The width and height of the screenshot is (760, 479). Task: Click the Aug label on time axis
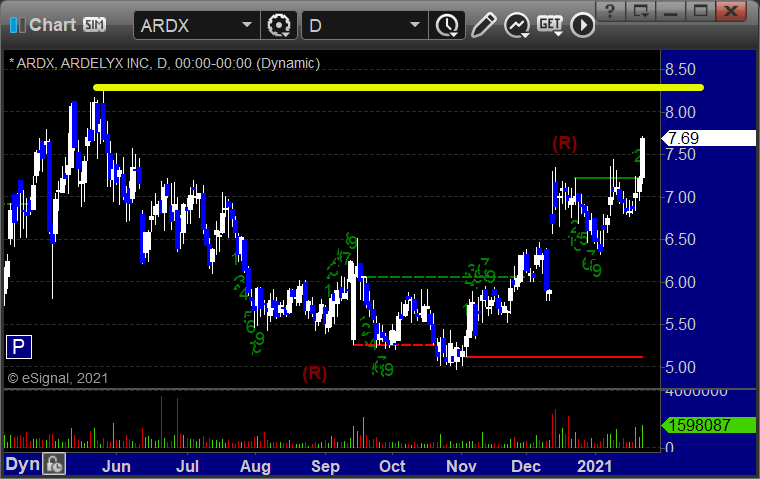point(255,466)
